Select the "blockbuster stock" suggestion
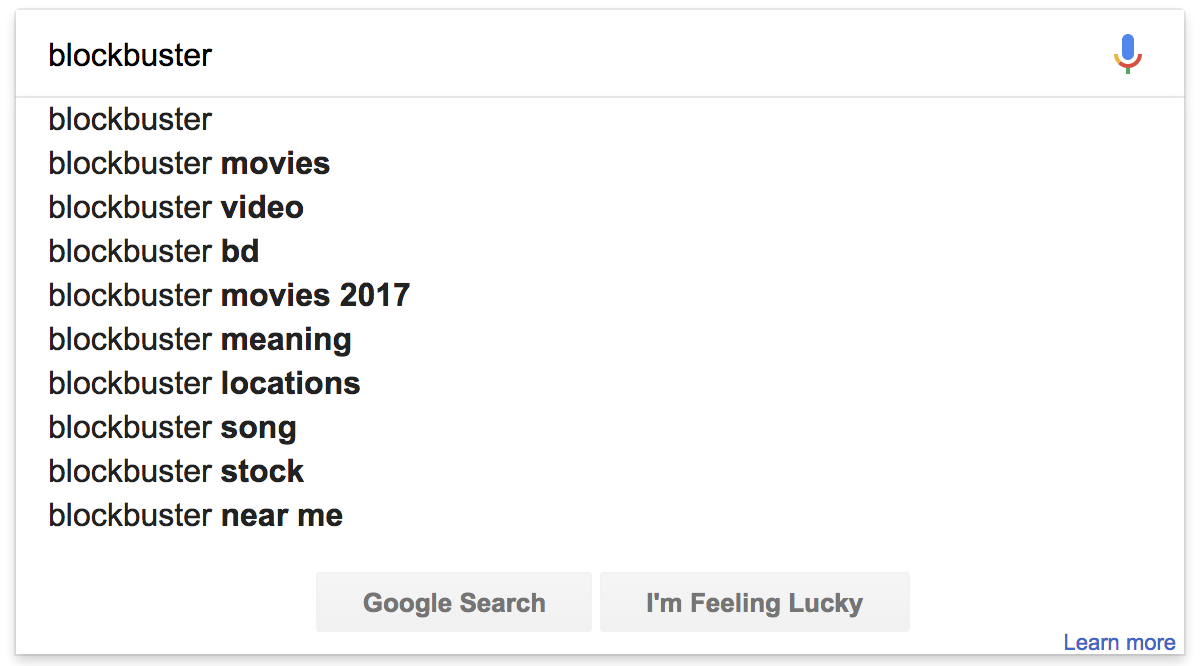 600,472
